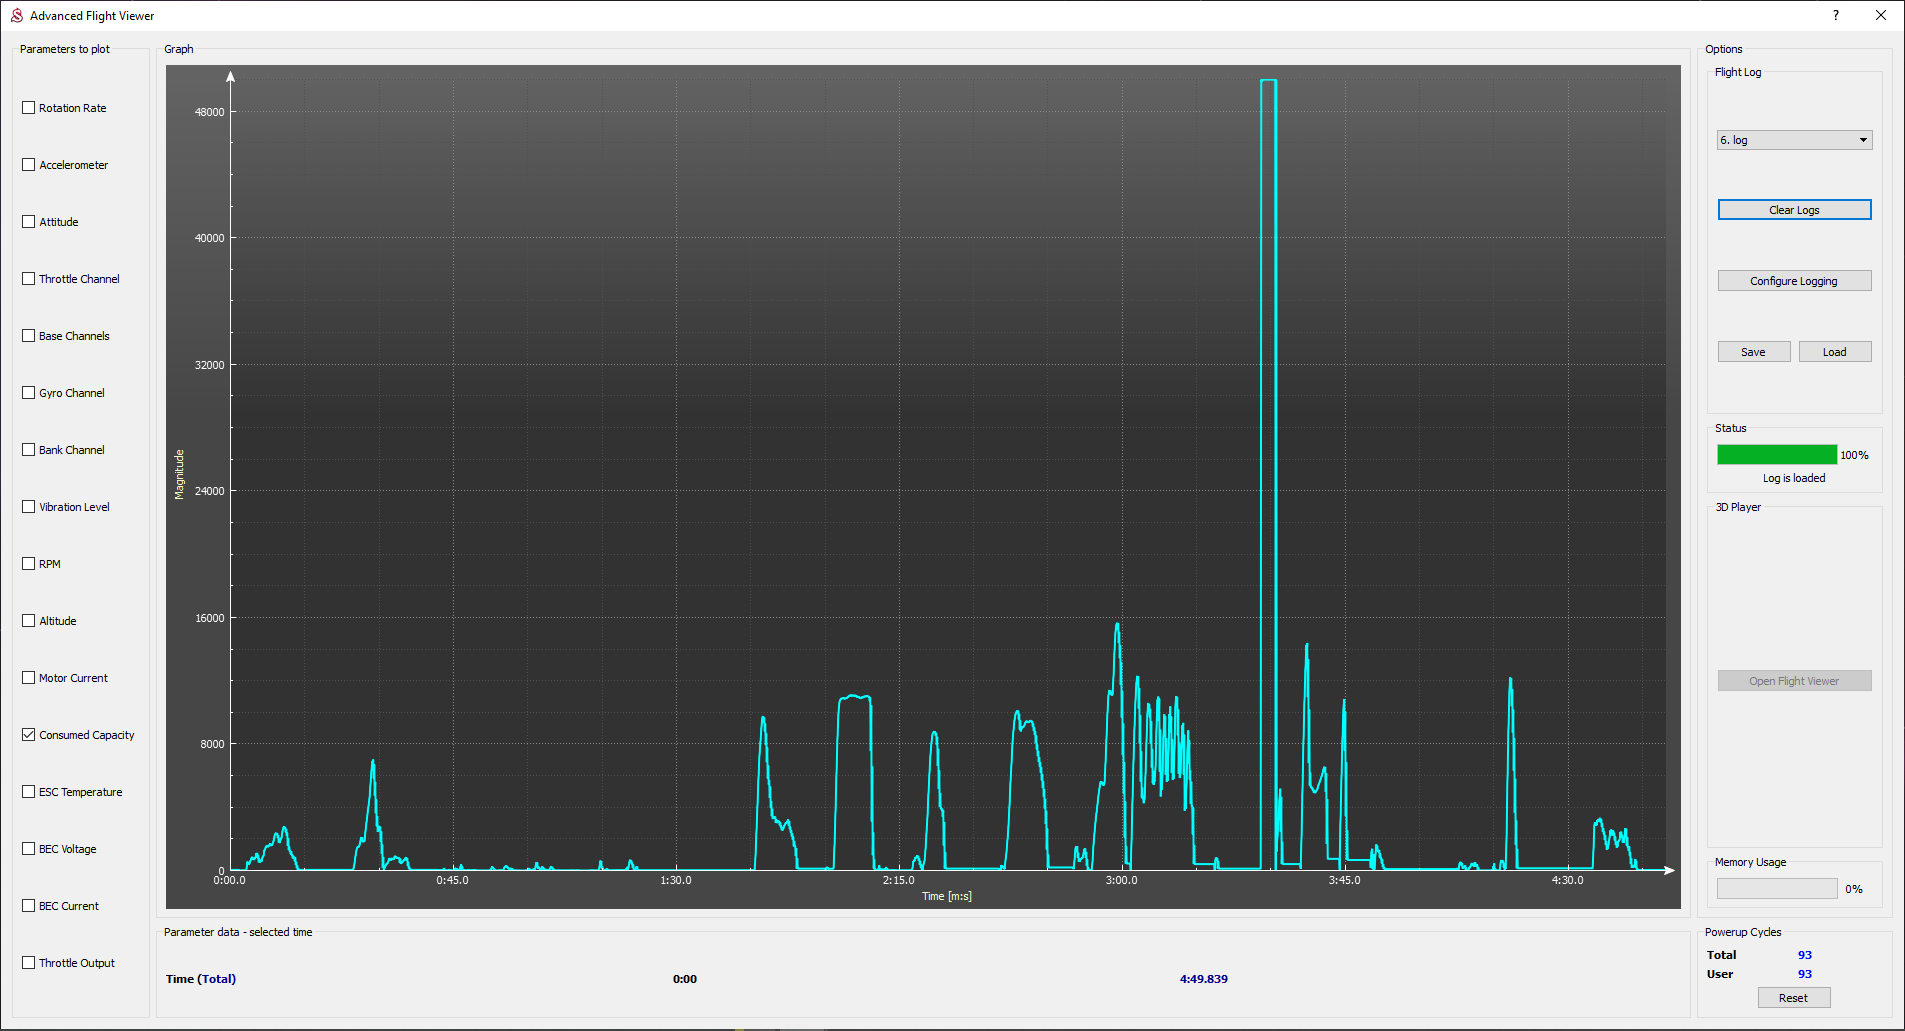Enable Vibration Level plotting
Screen dimensions: 1905x1031
pos(29,507)
